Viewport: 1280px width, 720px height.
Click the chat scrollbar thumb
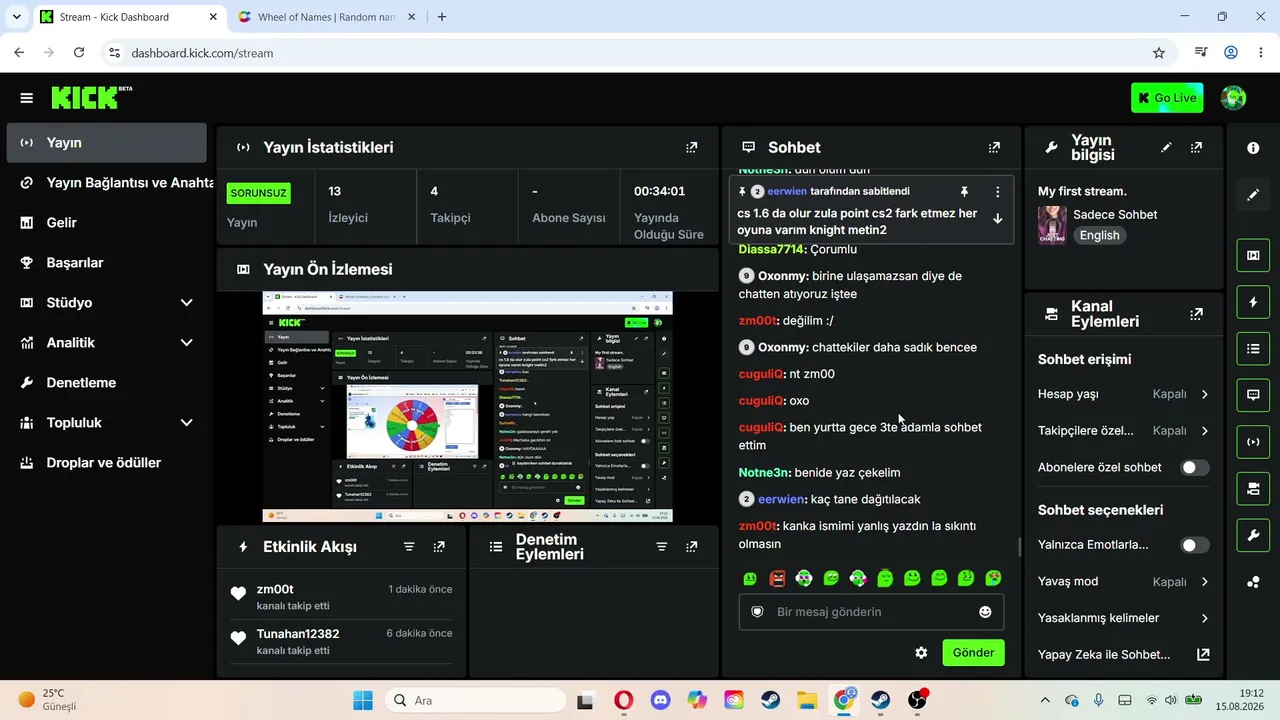click(x=1019, y=547)
